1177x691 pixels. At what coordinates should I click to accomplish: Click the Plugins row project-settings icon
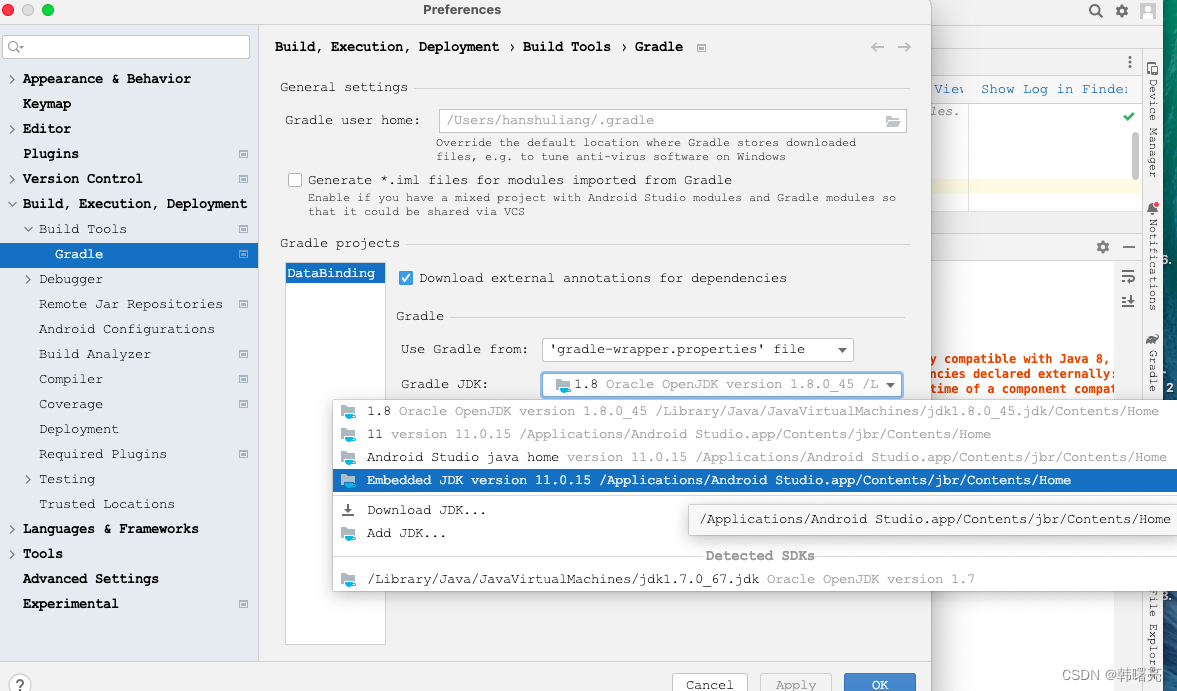pyautogui.click(x=243, y=154)
